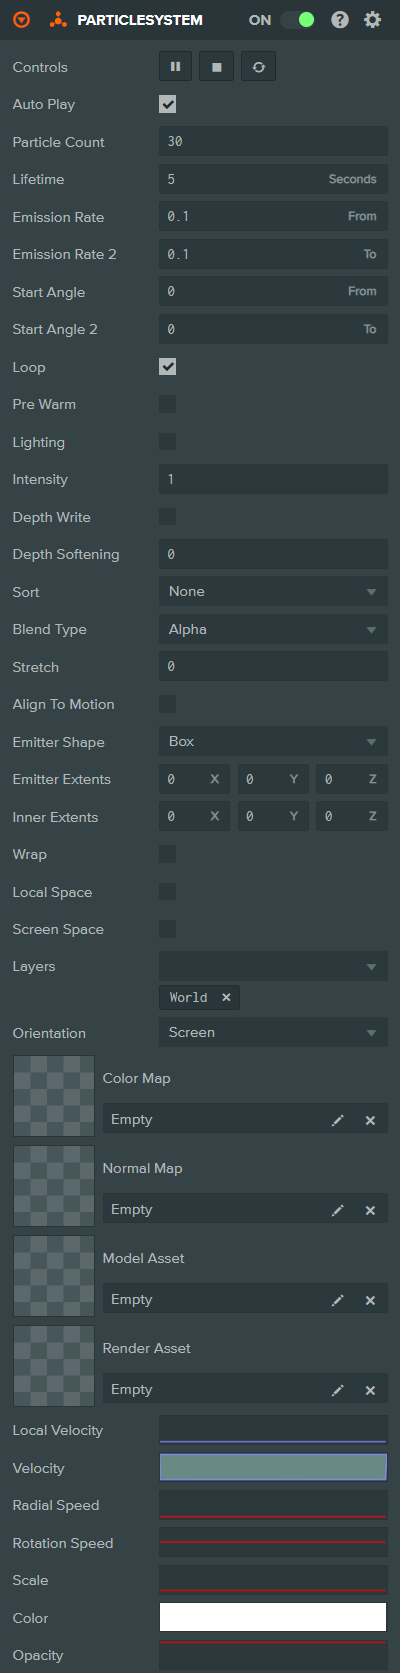
Task: Stop the particle system playback
Action: (x=217, y=67)
